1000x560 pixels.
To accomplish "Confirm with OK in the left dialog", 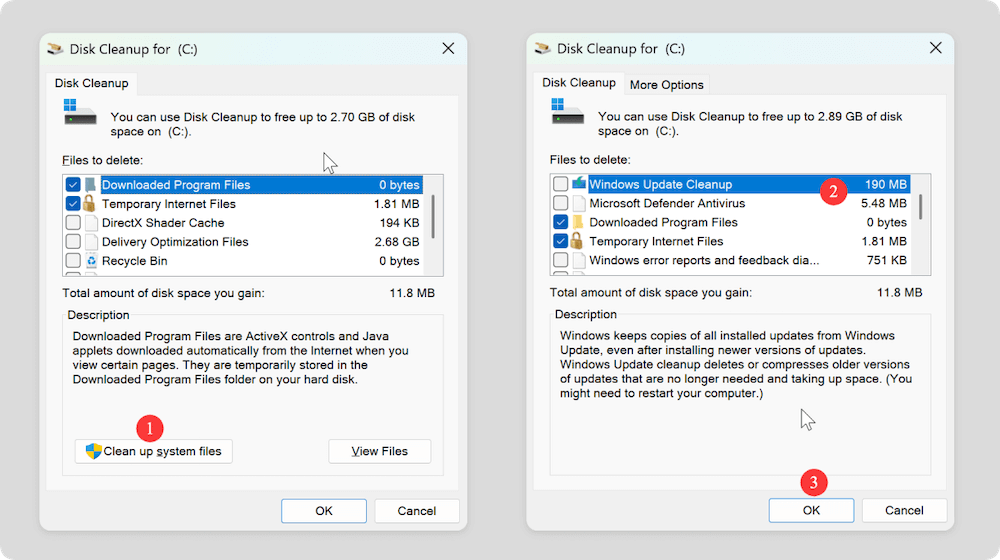I will tap(324, 511).
